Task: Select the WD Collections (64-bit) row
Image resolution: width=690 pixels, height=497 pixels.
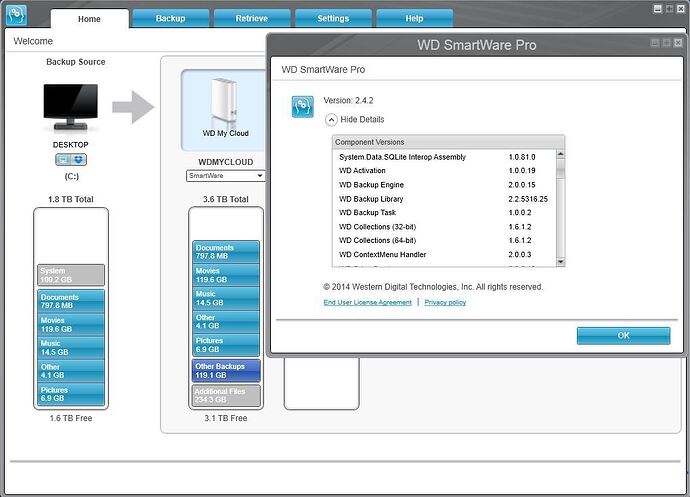Action: 444,240
